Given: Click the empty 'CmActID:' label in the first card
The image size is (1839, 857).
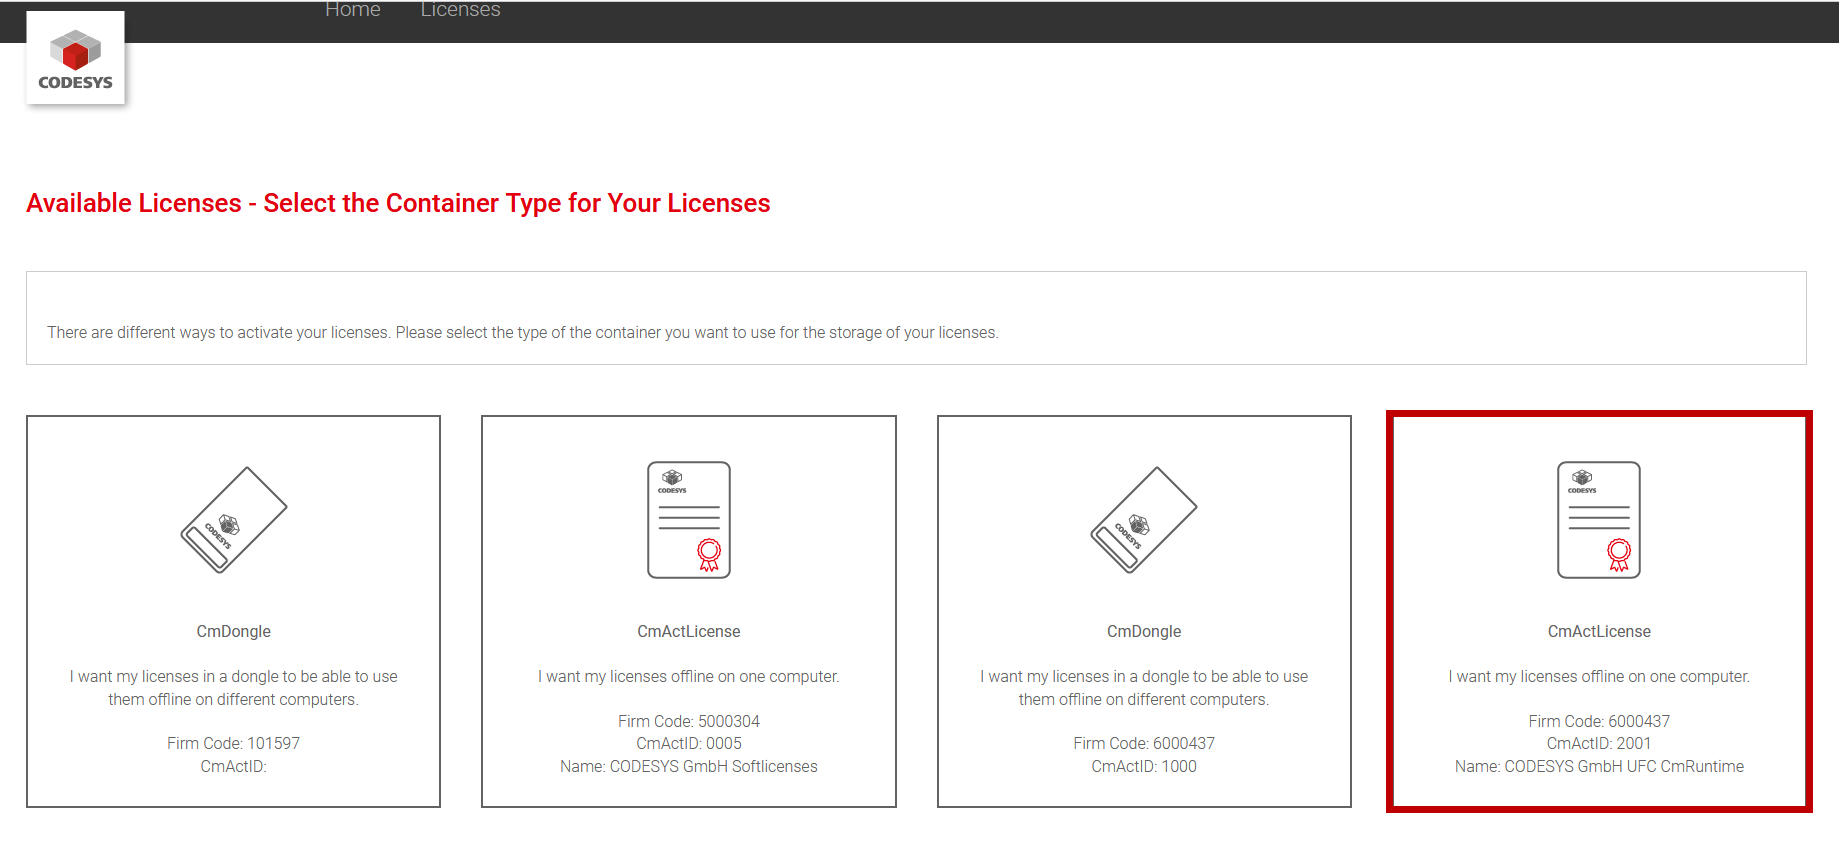Looking at the screenshot, I should (x=233, y=766).
